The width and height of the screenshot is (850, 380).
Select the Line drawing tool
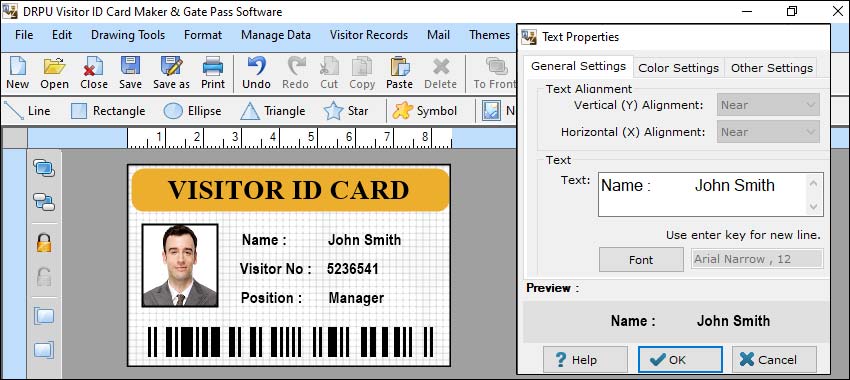click(28, 111)
